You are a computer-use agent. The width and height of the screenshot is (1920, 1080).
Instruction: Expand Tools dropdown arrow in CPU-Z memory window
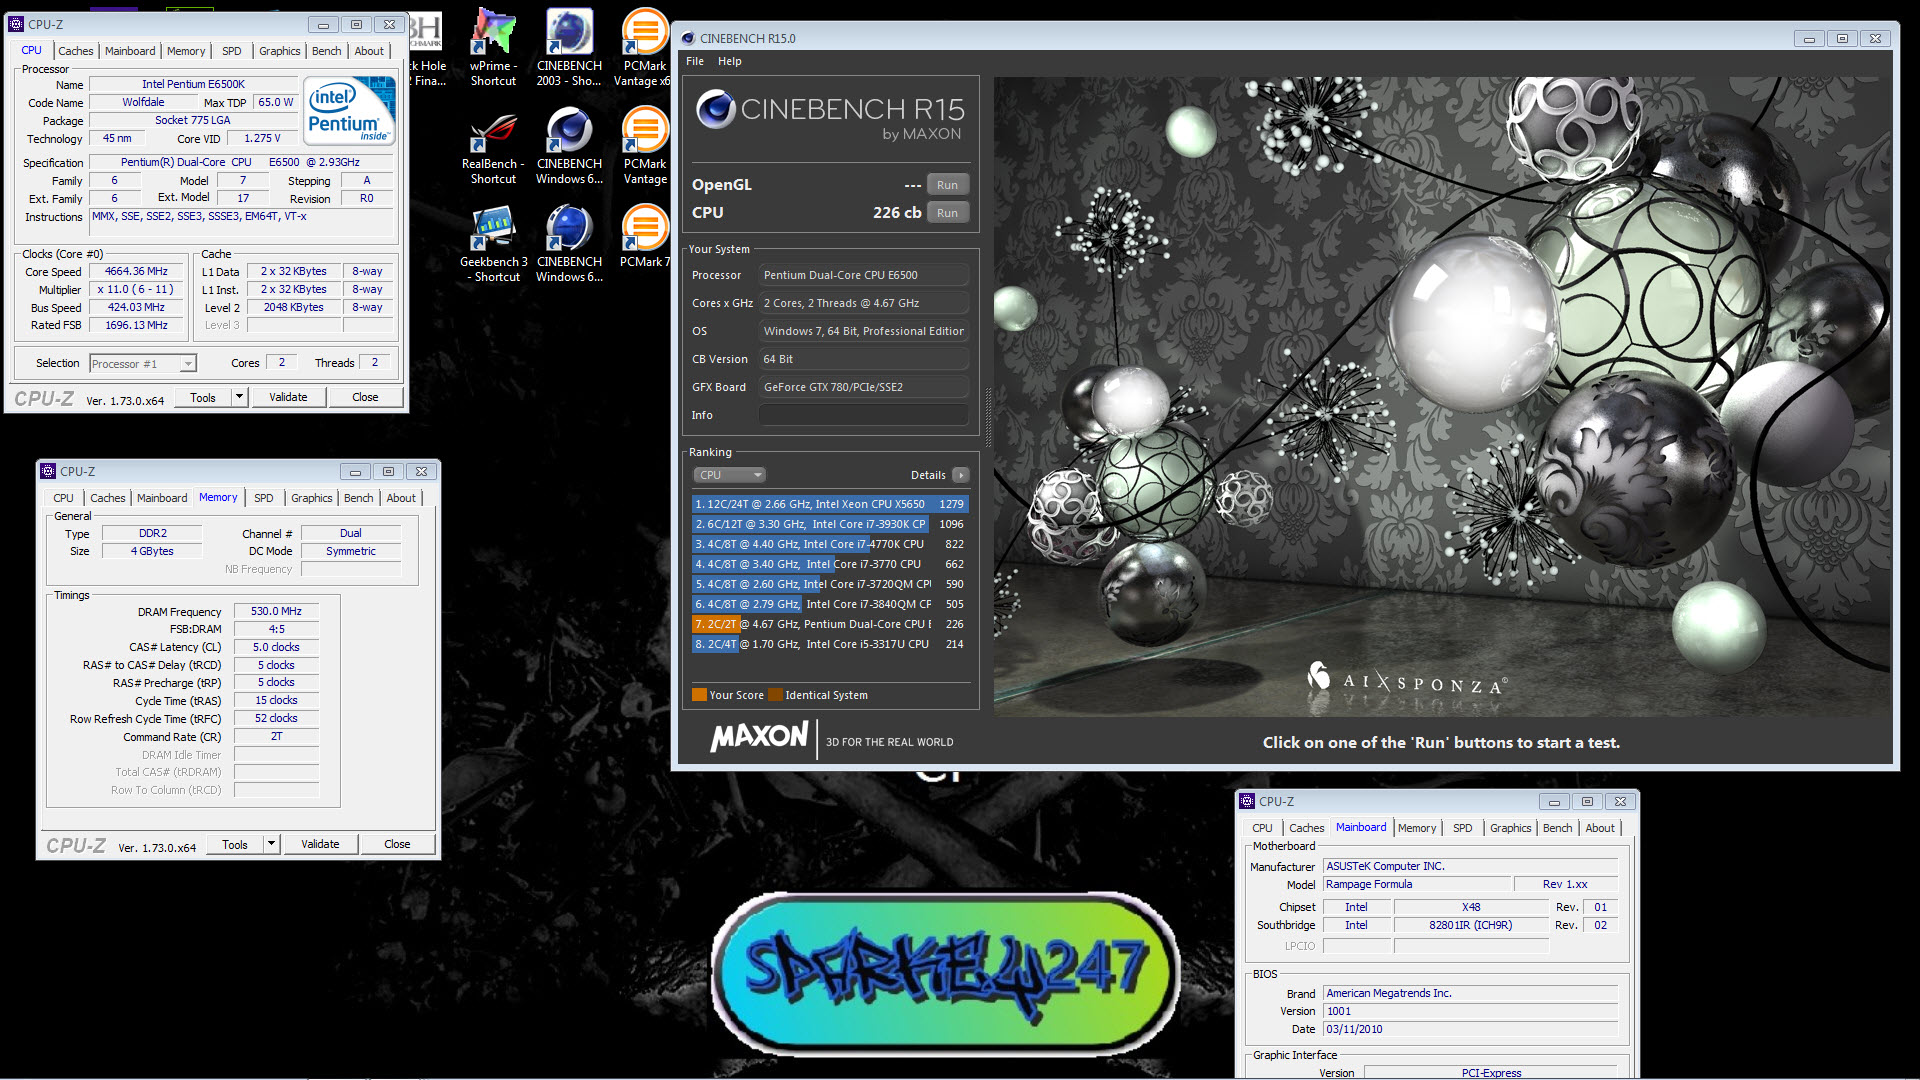click(x=271, y=844)
